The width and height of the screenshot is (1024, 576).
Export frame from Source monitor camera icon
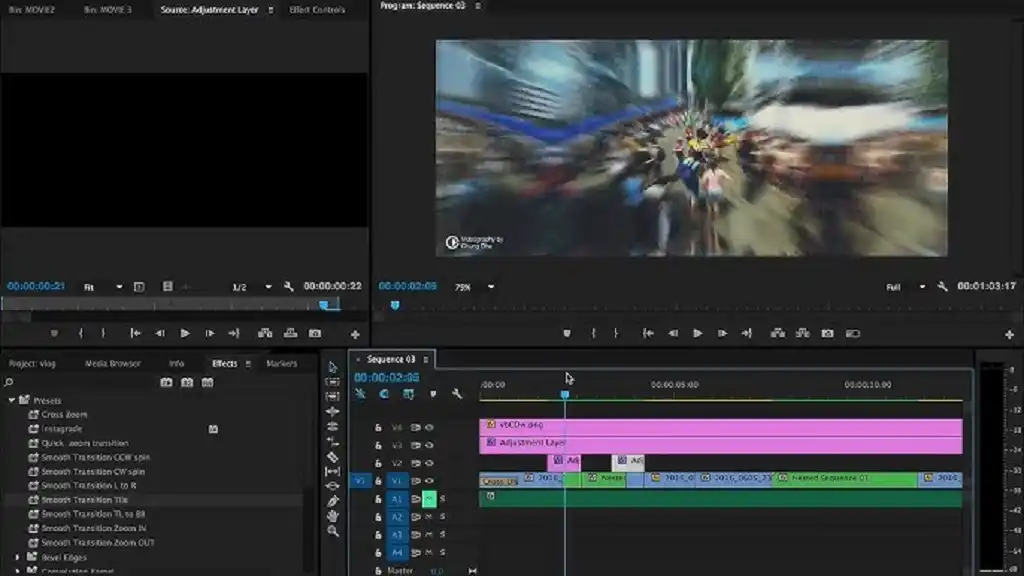point(315,333)
